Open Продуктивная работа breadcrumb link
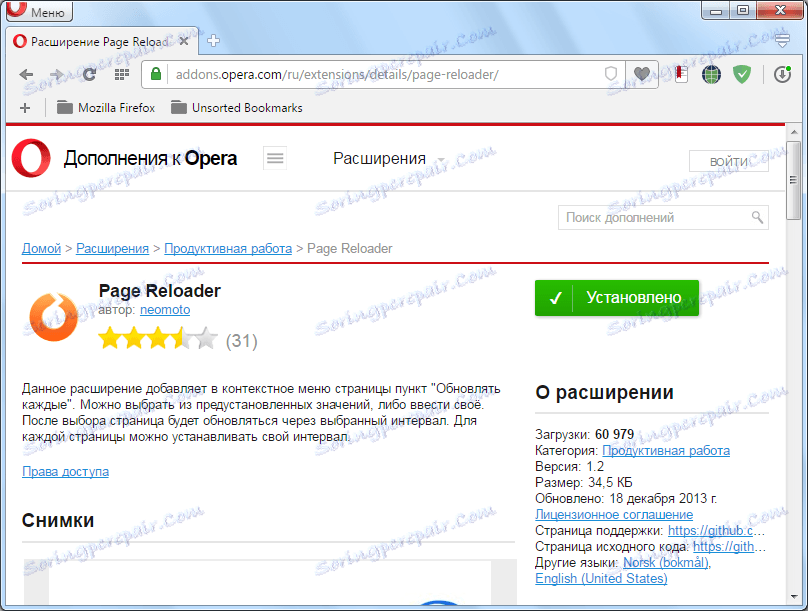 pos(228,248)
